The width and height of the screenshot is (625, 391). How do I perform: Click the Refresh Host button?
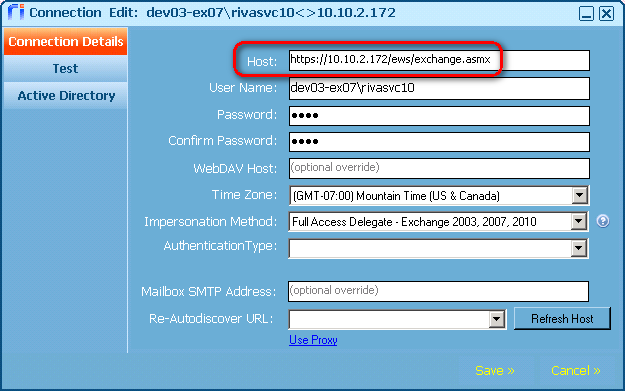[x=562, y=318]
